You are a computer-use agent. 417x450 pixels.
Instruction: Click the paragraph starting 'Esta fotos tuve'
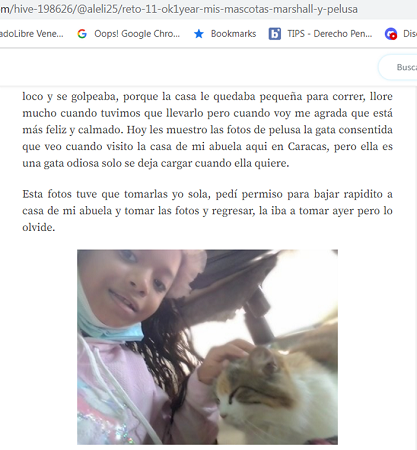pyautogui.click(x=207, y=211)
